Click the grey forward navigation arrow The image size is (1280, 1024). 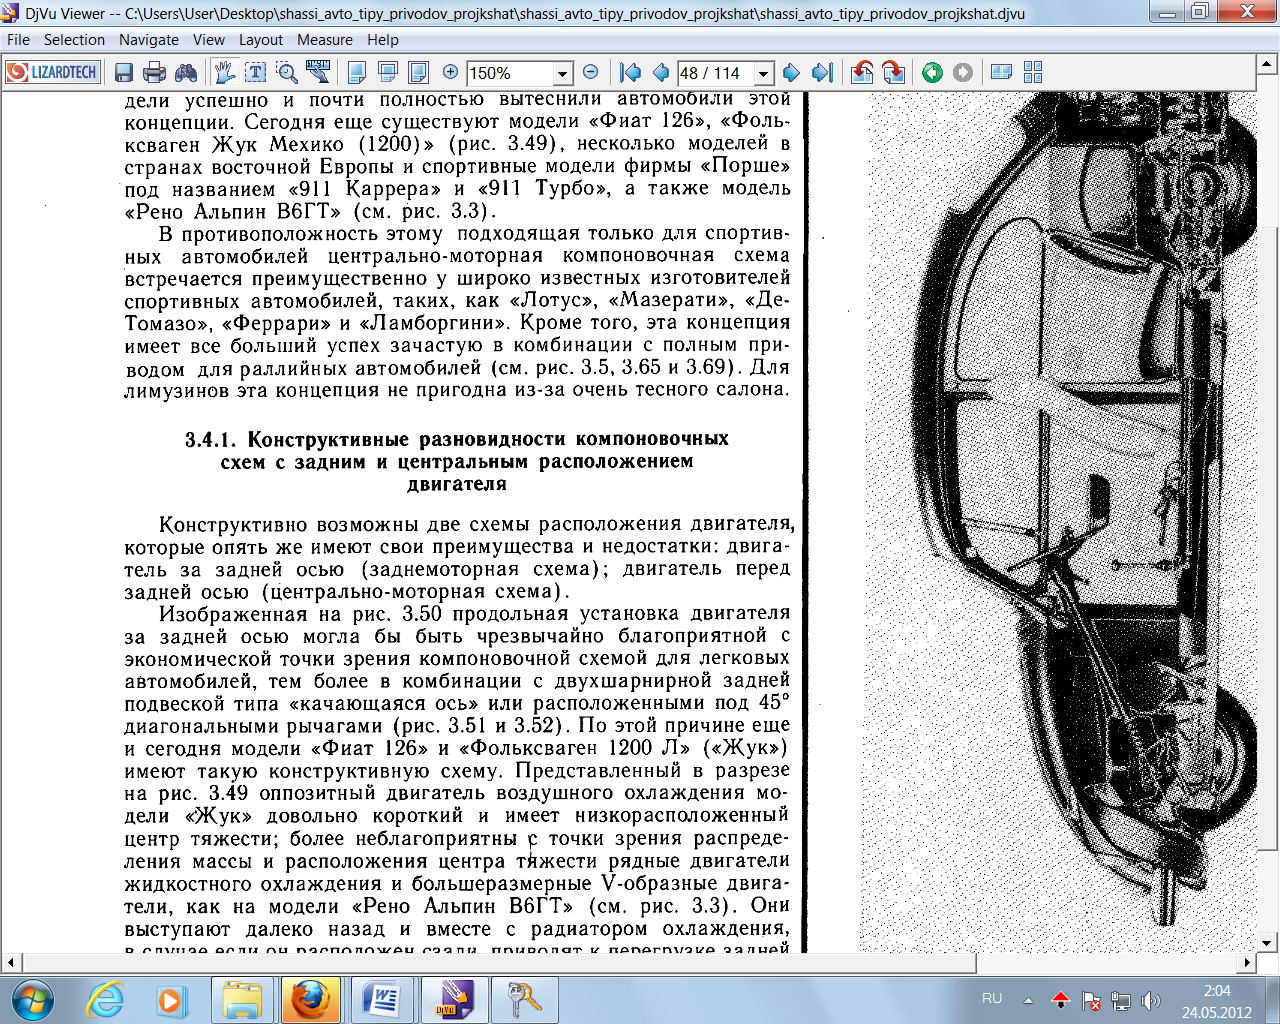coord(962,72)
